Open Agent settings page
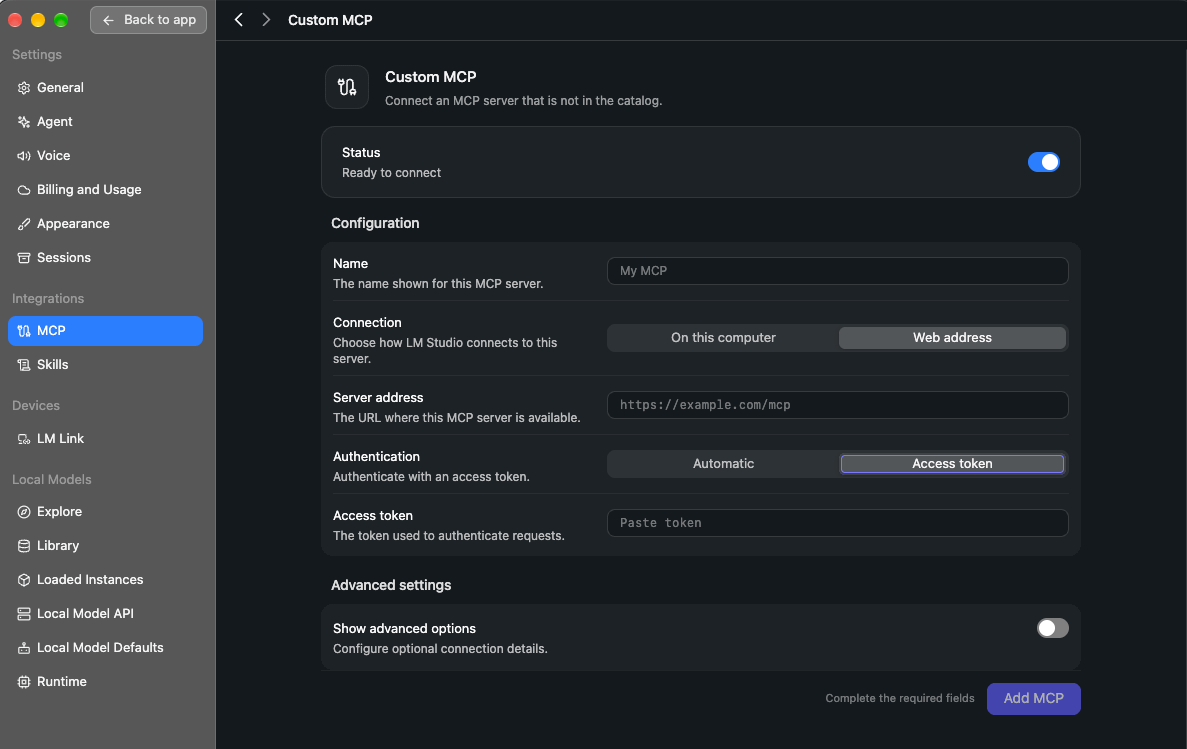The height and width of the screenshot is (749, 1187). 105,122
